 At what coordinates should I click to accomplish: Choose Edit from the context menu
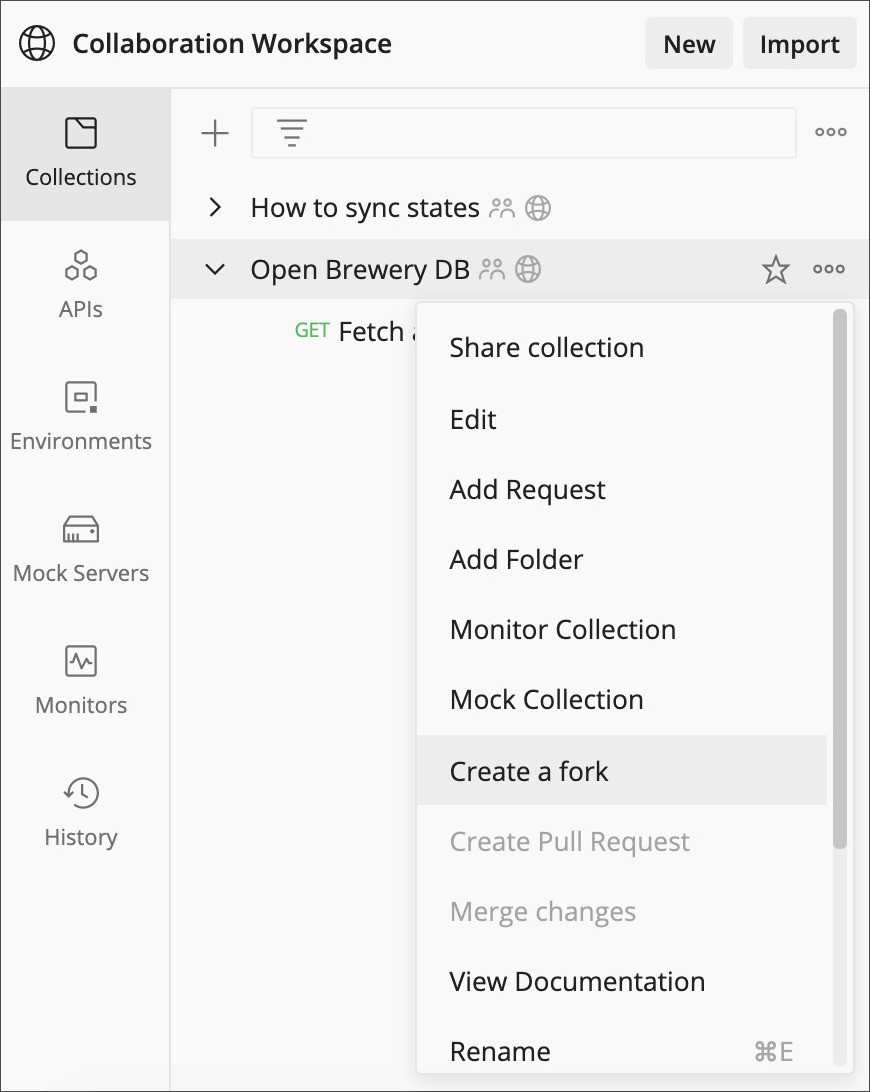[x=621, y=419]
